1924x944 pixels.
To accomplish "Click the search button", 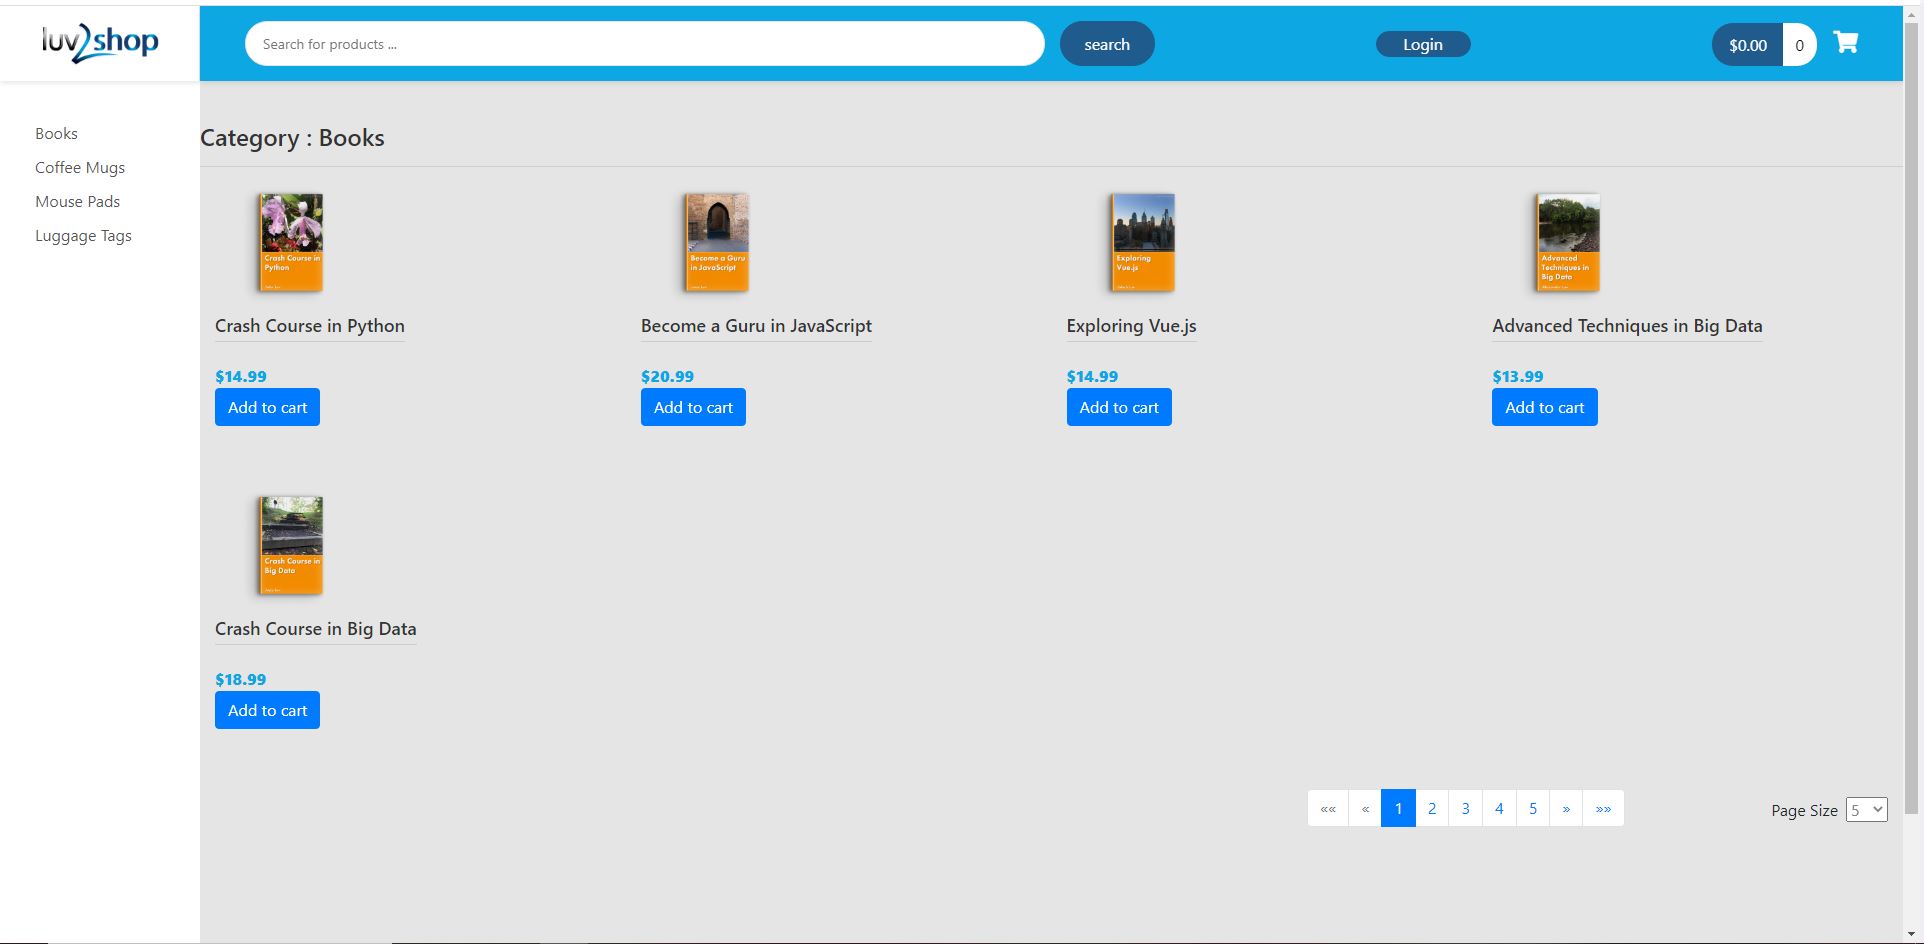I will (1107, 44).
